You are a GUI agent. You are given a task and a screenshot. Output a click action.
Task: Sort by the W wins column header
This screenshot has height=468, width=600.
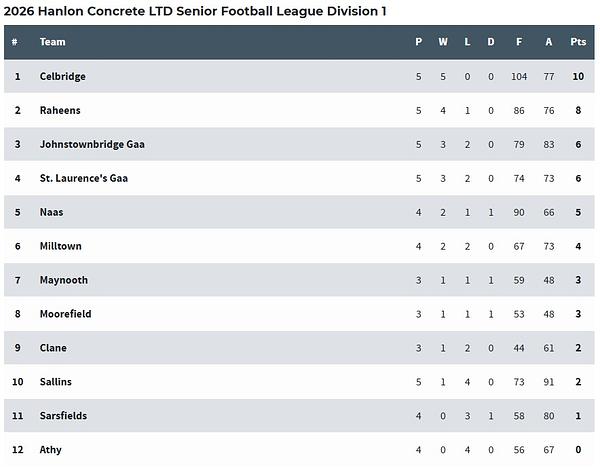click(443, 42)
